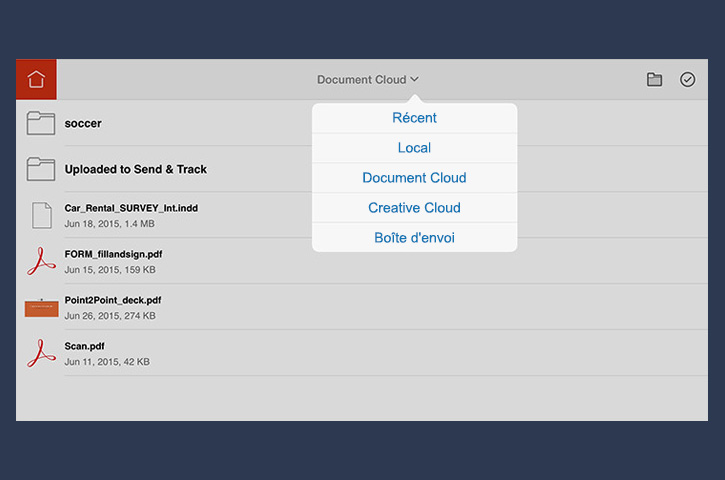Go to the red Home button

coord(36,79)
